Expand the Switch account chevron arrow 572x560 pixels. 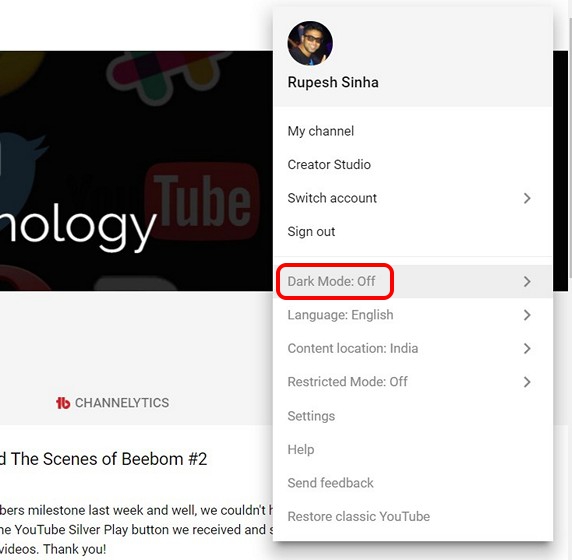[527, 198]
